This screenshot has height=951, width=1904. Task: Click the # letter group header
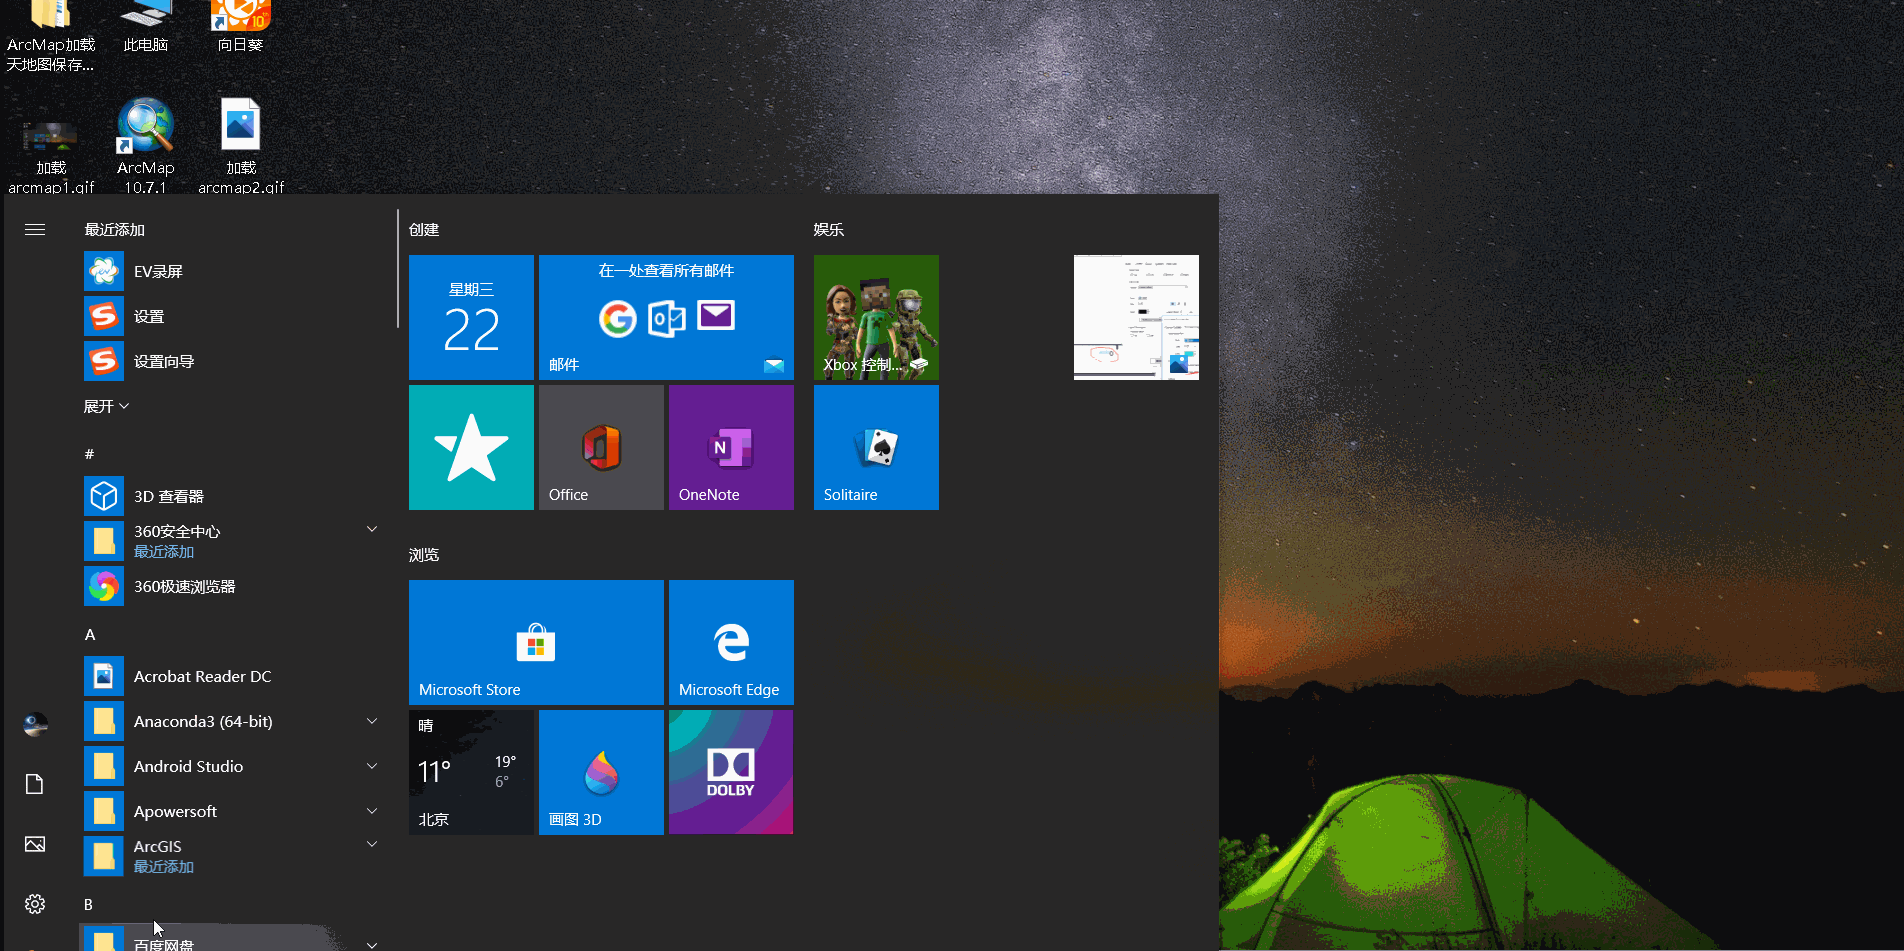click(89, 454)
